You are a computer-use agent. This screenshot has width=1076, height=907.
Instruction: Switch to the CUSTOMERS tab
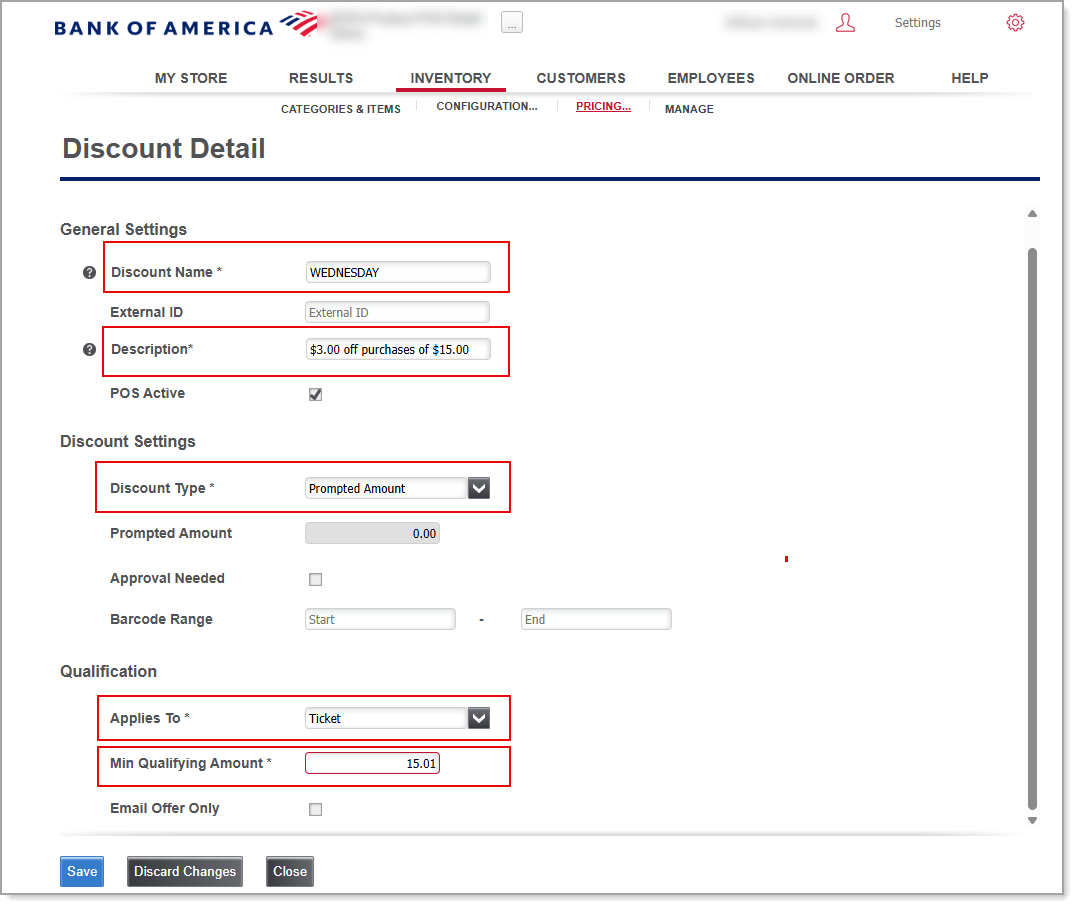click(581, 77)
